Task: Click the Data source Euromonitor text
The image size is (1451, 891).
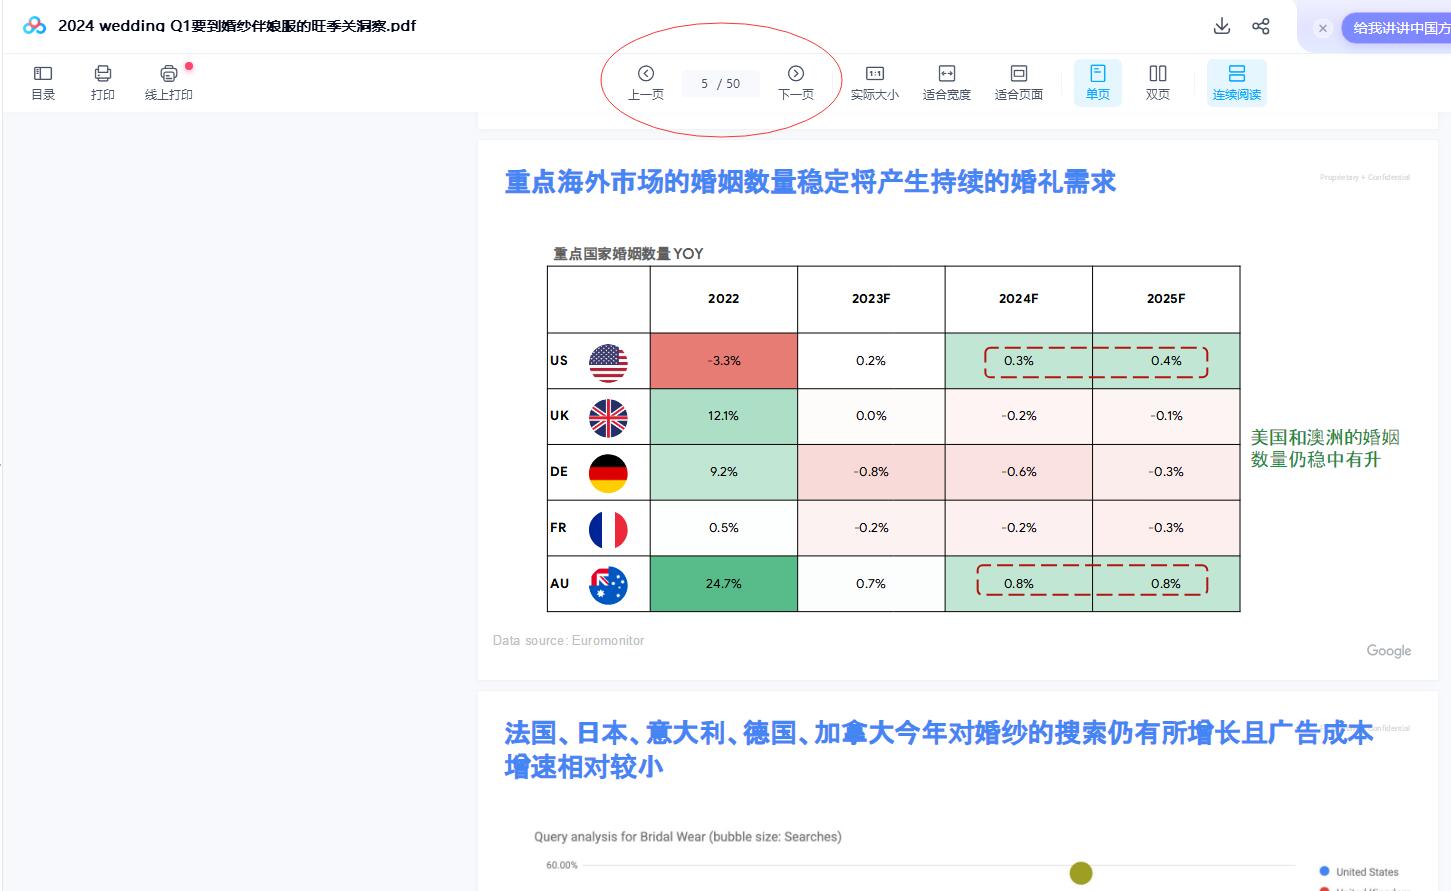Action: click(x=568, y=640)
